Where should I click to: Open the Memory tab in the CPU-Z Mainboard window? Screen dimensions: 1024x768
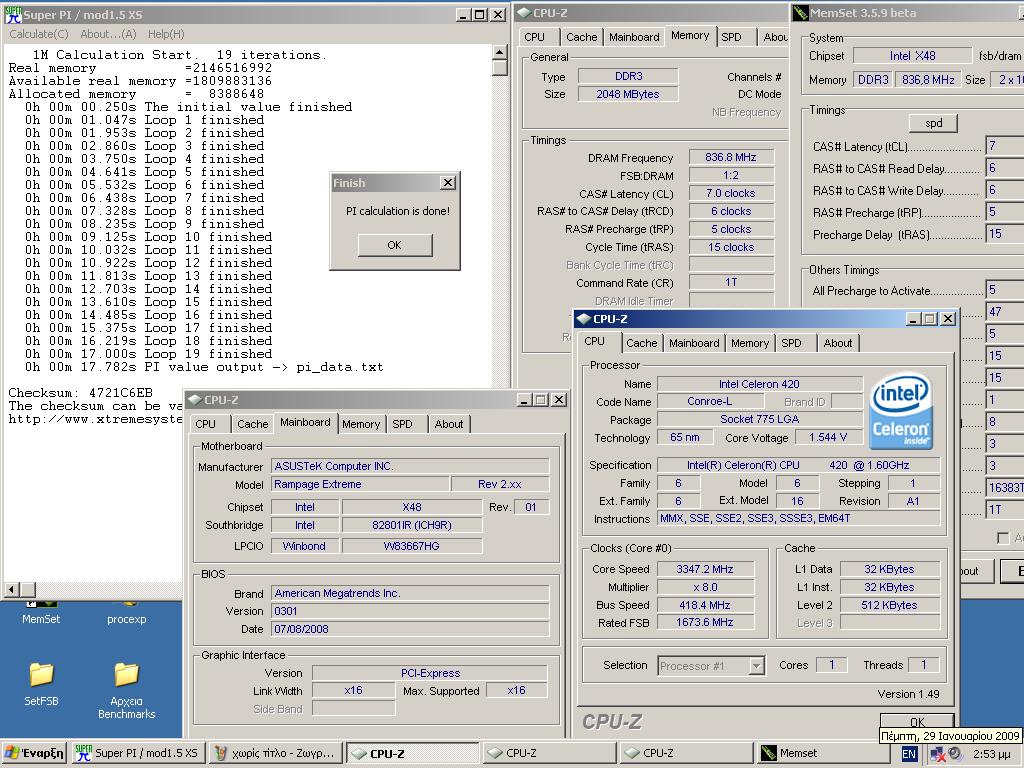pyautogui.click(x=360, y=424)
